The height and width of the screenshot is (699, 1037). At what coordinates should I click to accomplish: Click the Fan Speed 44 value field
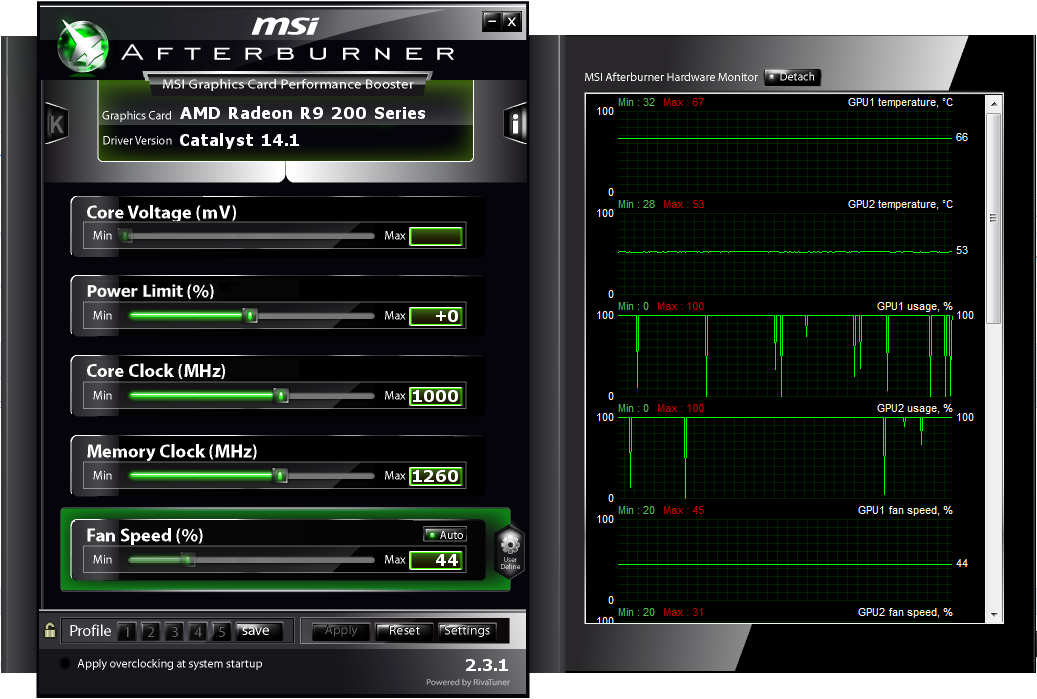click(436, 560)
